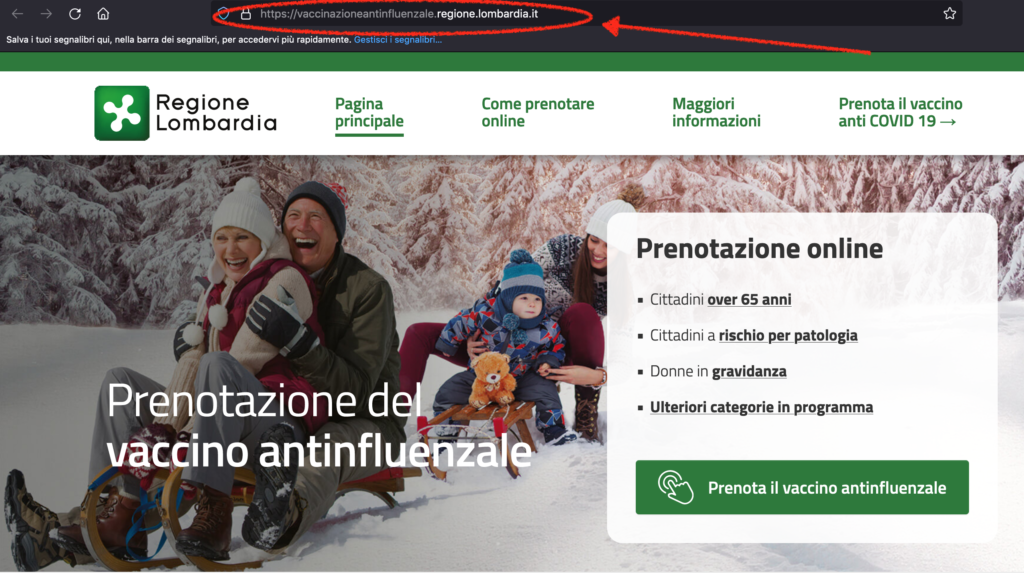This screenshot has width=1024, height=573.
Task: Click the padlock site security icon
Action: 246,14
